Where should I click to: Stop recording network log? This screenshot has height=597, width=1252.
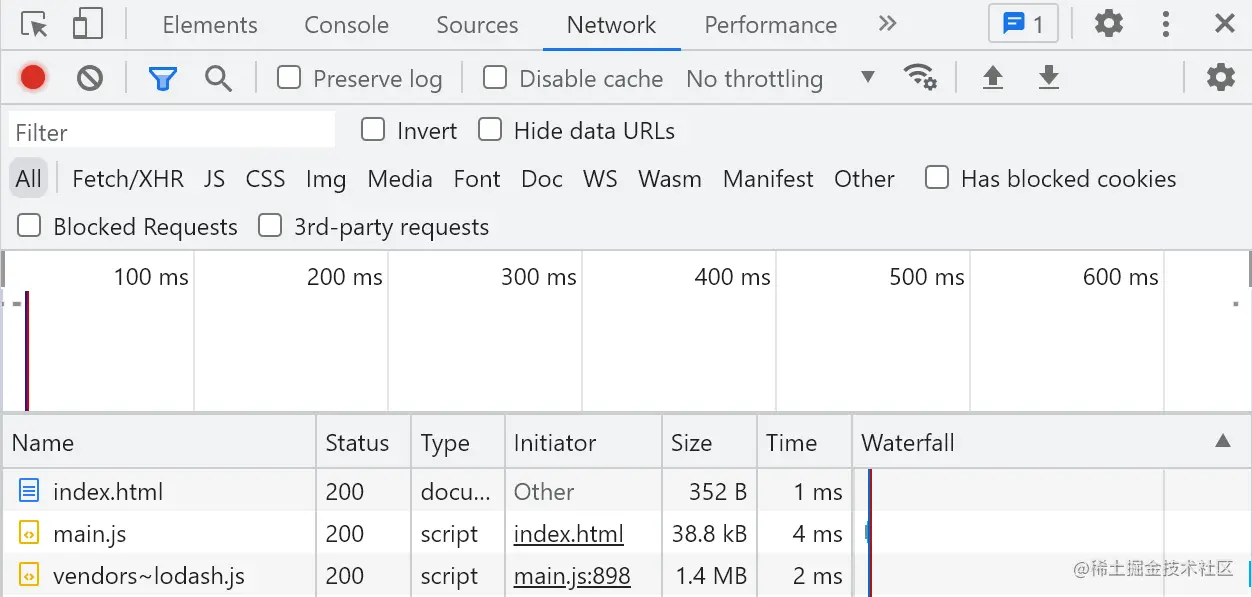33,78
